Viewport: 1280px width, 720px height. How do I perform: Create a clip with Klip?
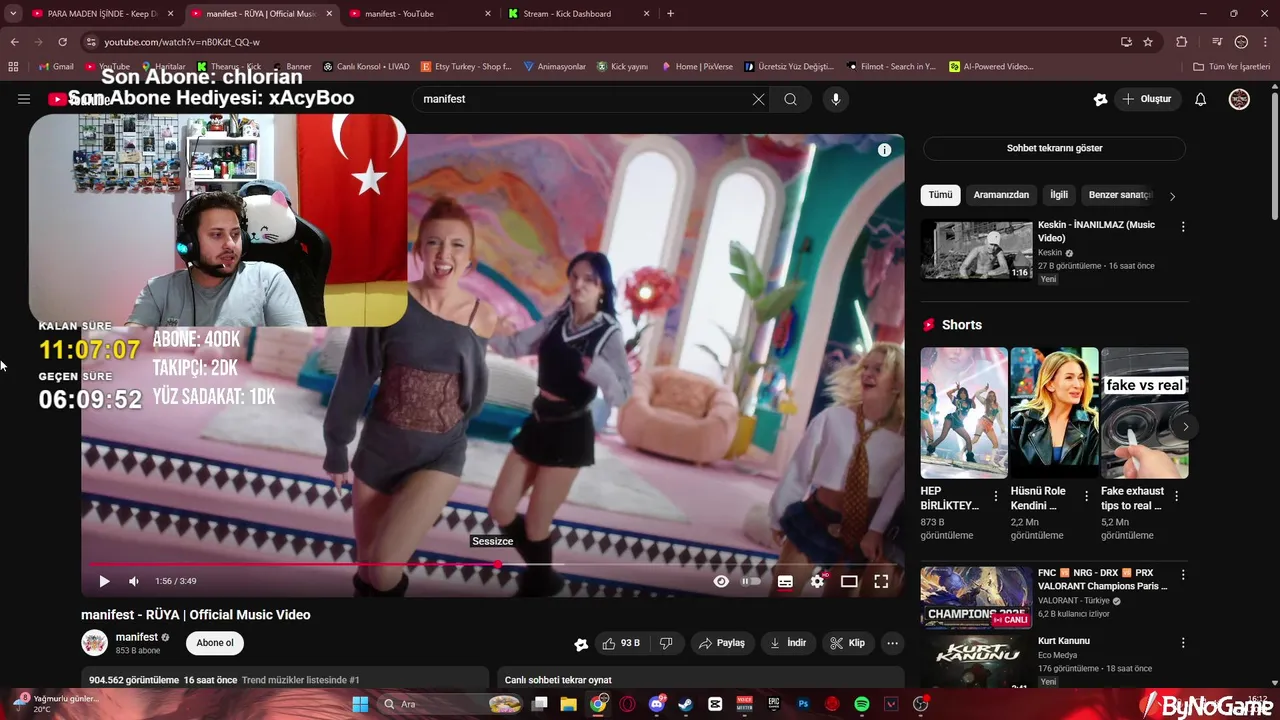click(x=848, y=643)
